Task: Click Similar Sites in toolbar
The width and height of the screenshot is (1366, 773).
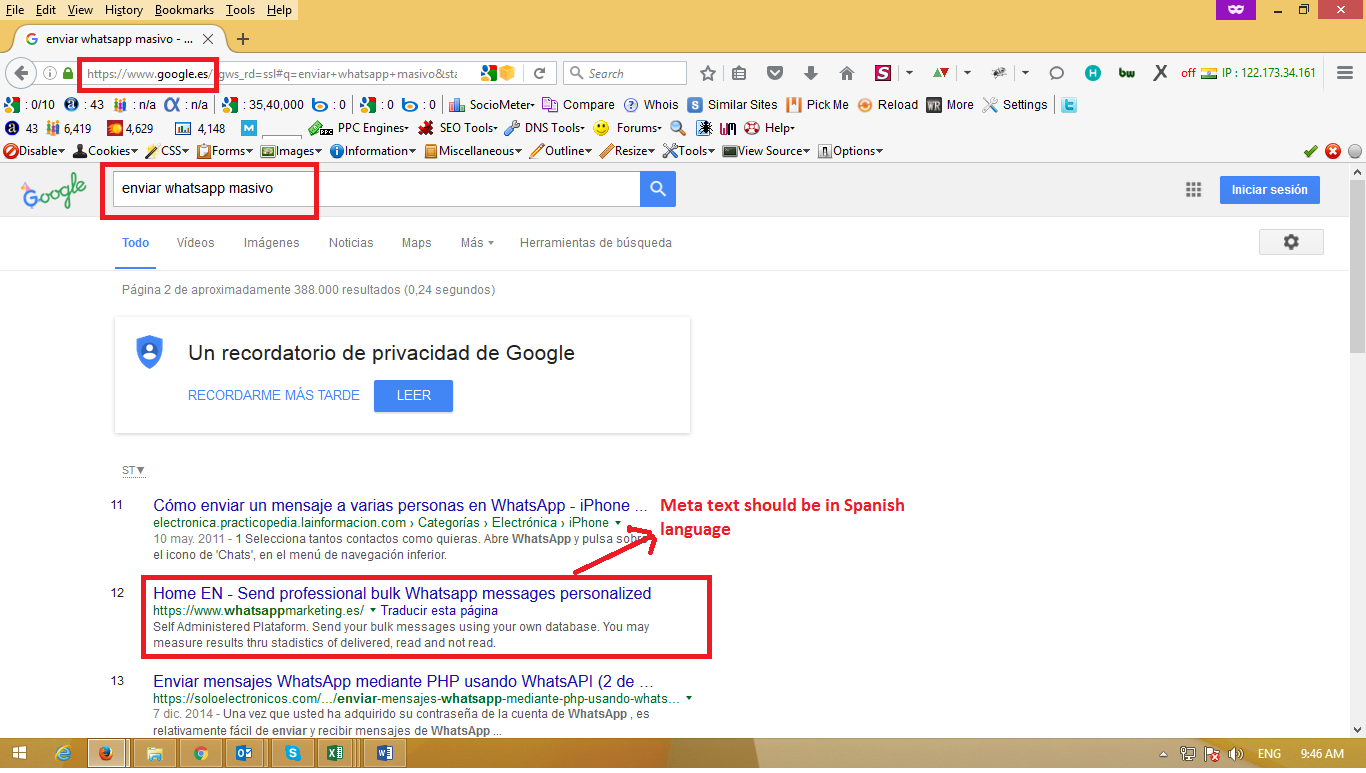Action: [732, 105]
